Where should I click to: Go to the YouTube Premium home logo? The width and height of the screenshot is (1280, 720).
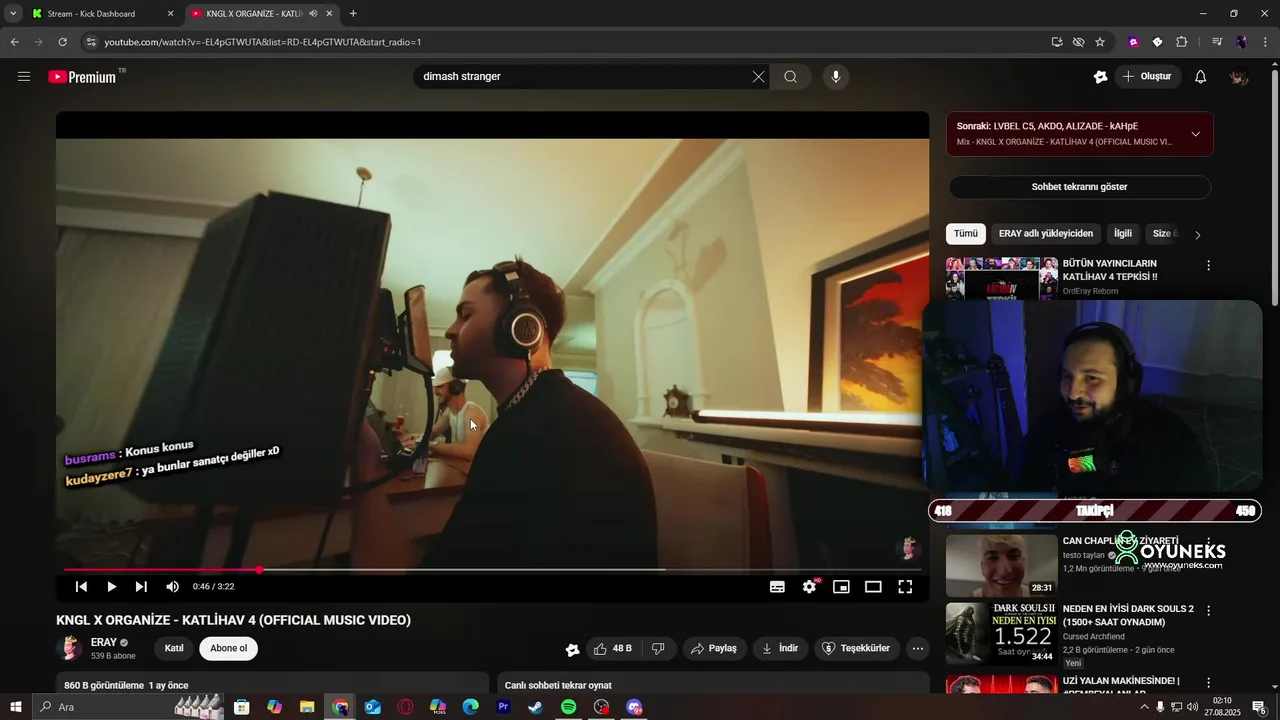(82, 77)
